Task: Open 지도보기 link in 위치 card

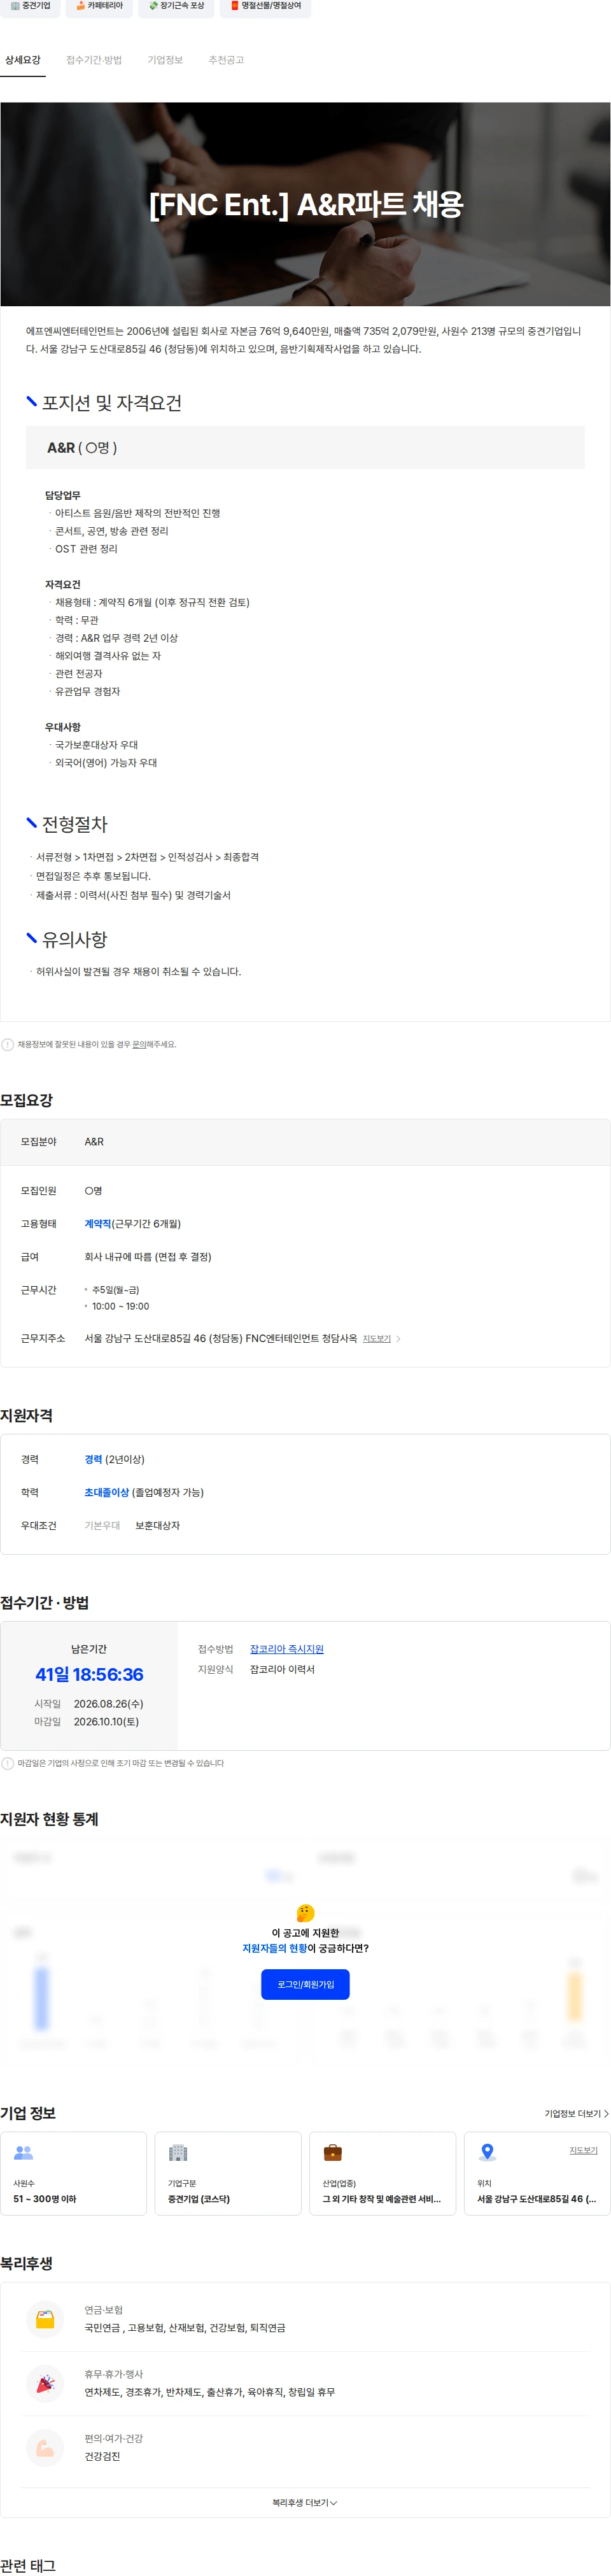Action: click(583, 2150)
